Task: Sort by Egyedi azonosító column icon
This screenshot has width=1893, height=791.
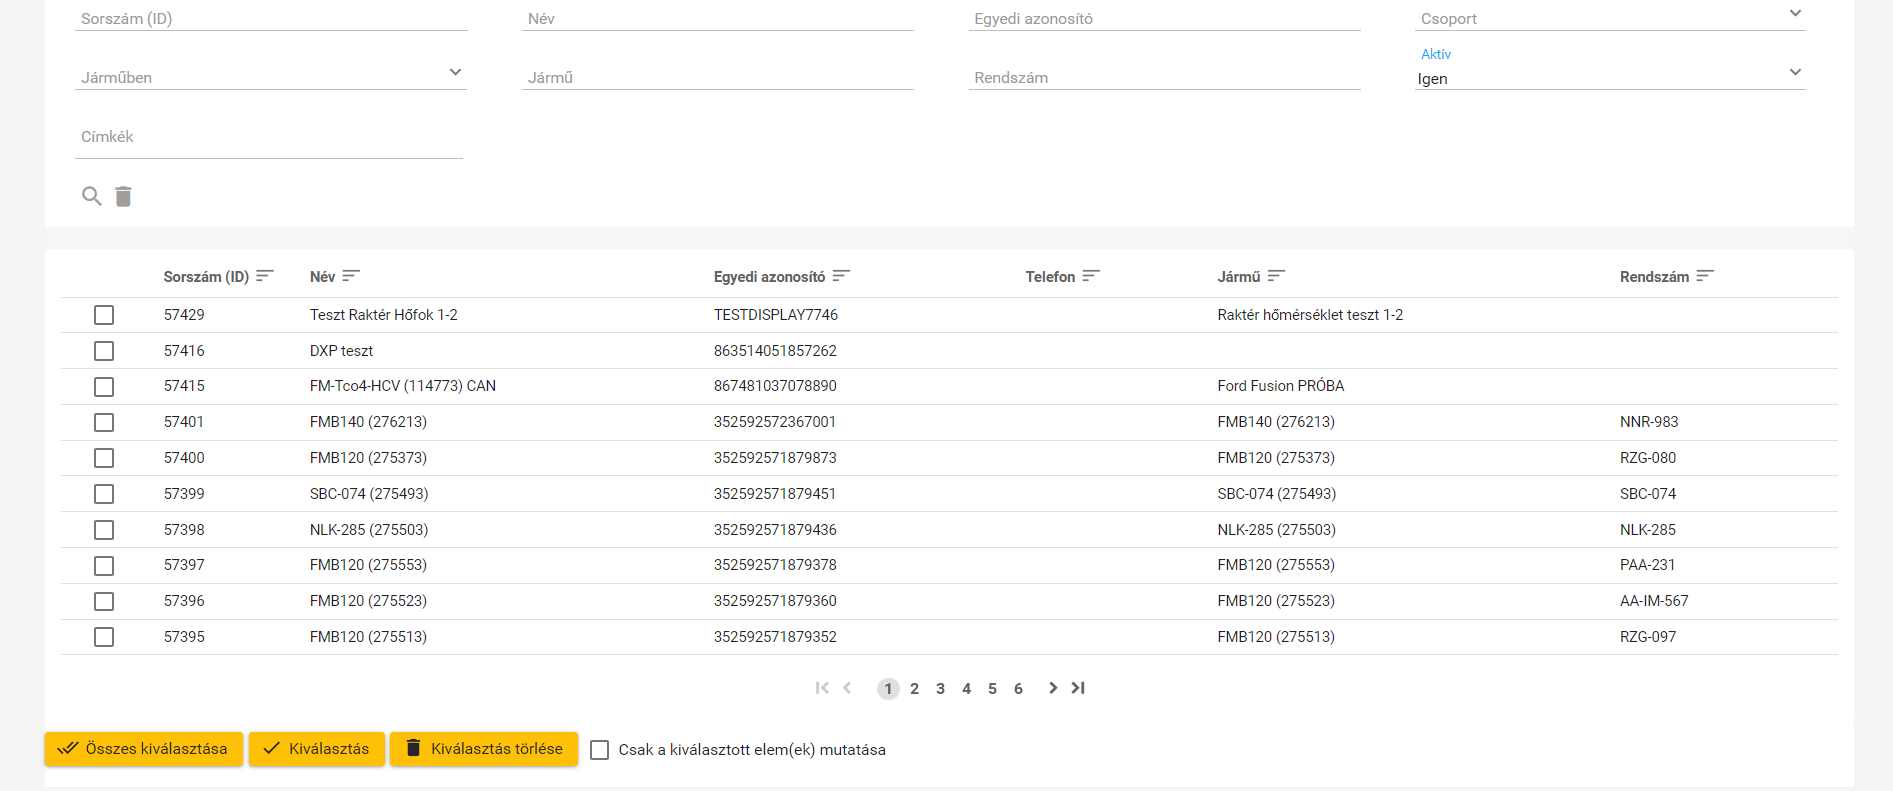Action: pos(841,276)
